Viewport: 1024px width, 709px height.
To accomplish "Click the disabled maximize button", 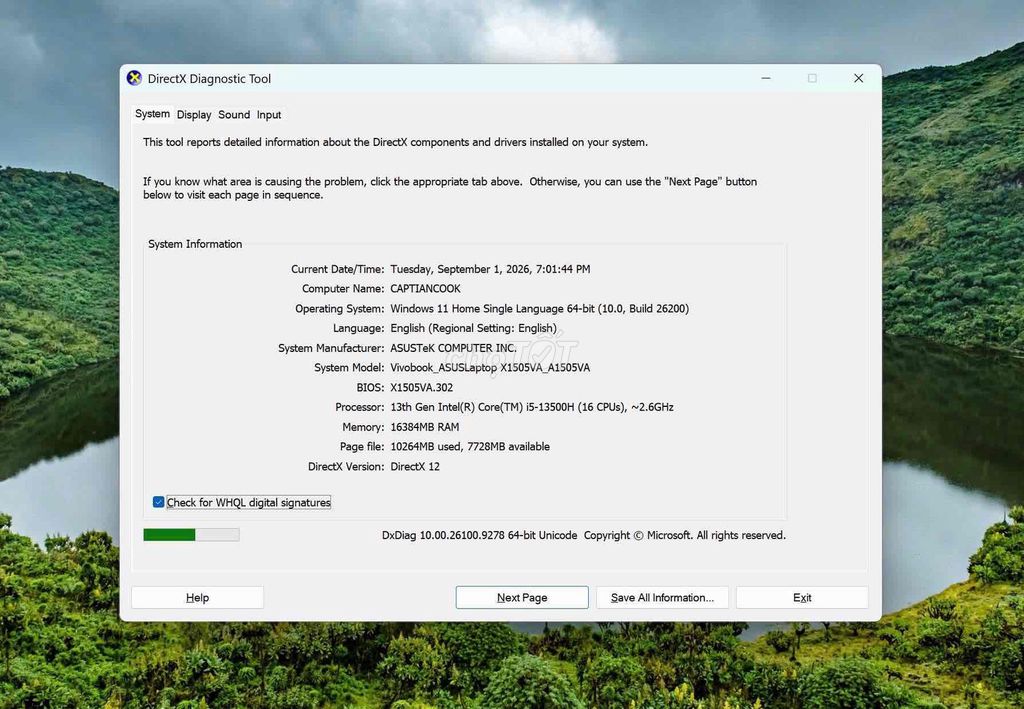I will pyautogui.click(x=812, y=78).
